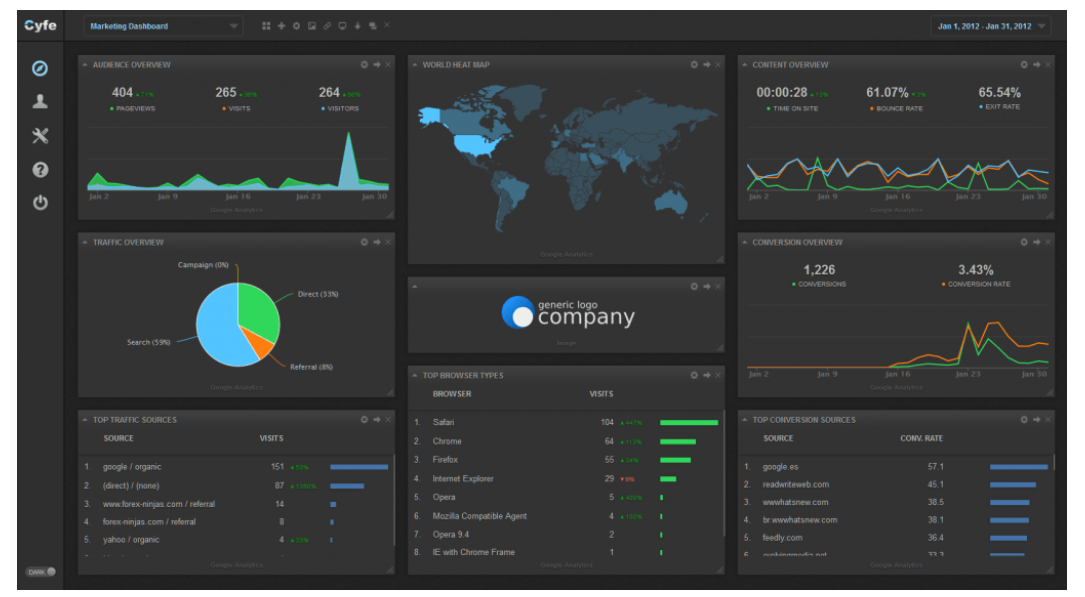This screenshot has width=1085, height=597.
Task: Click the google / organic traffic source row
Action: coord(236,467)
